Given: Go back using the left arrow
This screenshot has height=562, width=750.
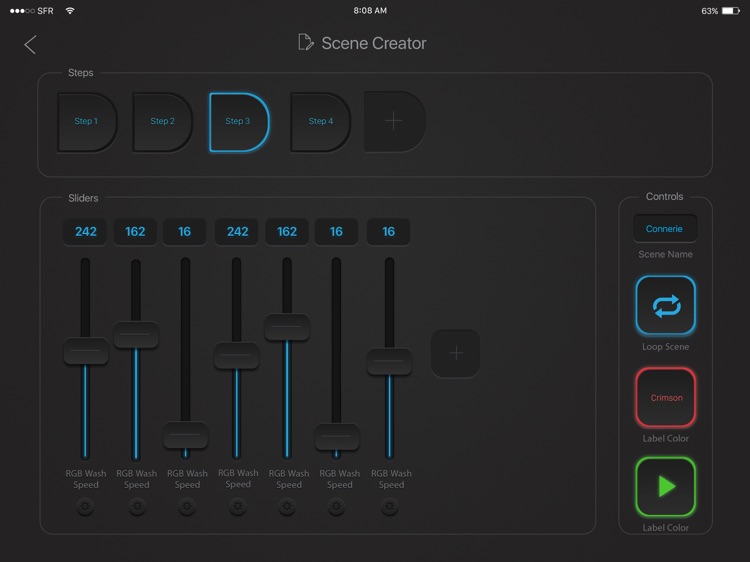Looking at the screenshot, I should pos(30,44).
